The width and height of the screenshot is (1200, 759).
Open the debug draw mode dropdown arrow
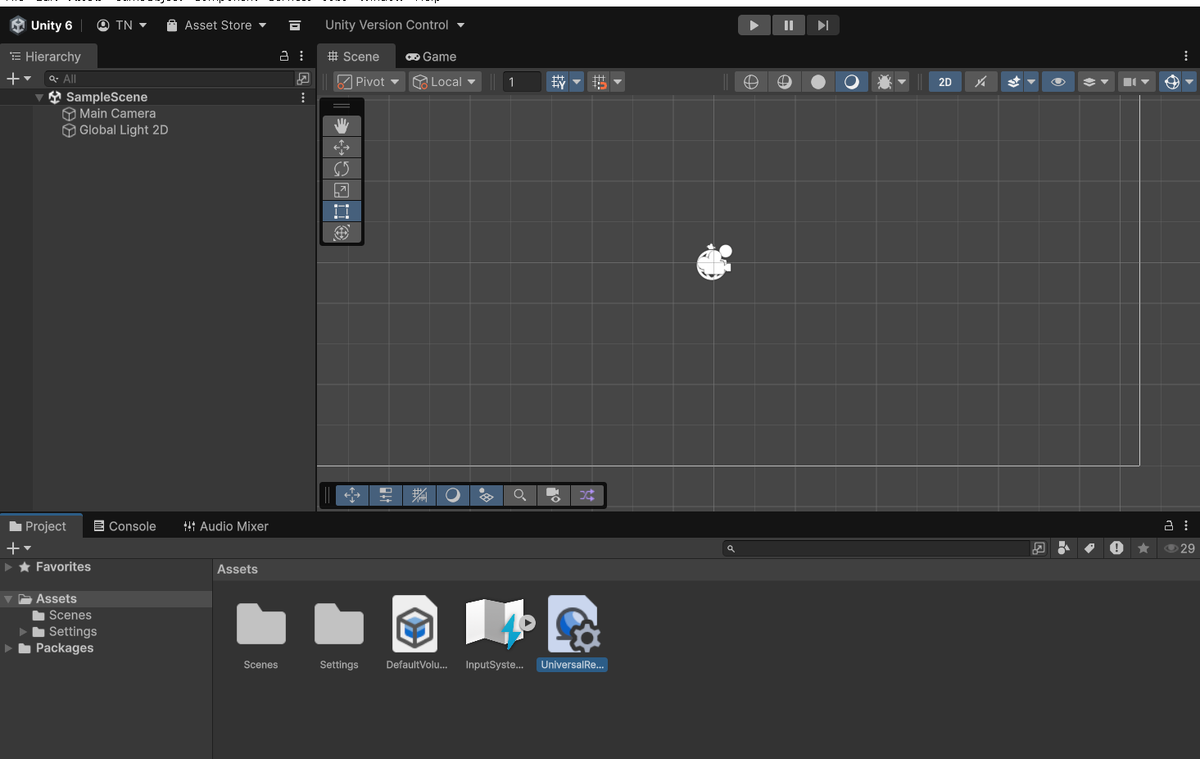[x=903, y=82]
